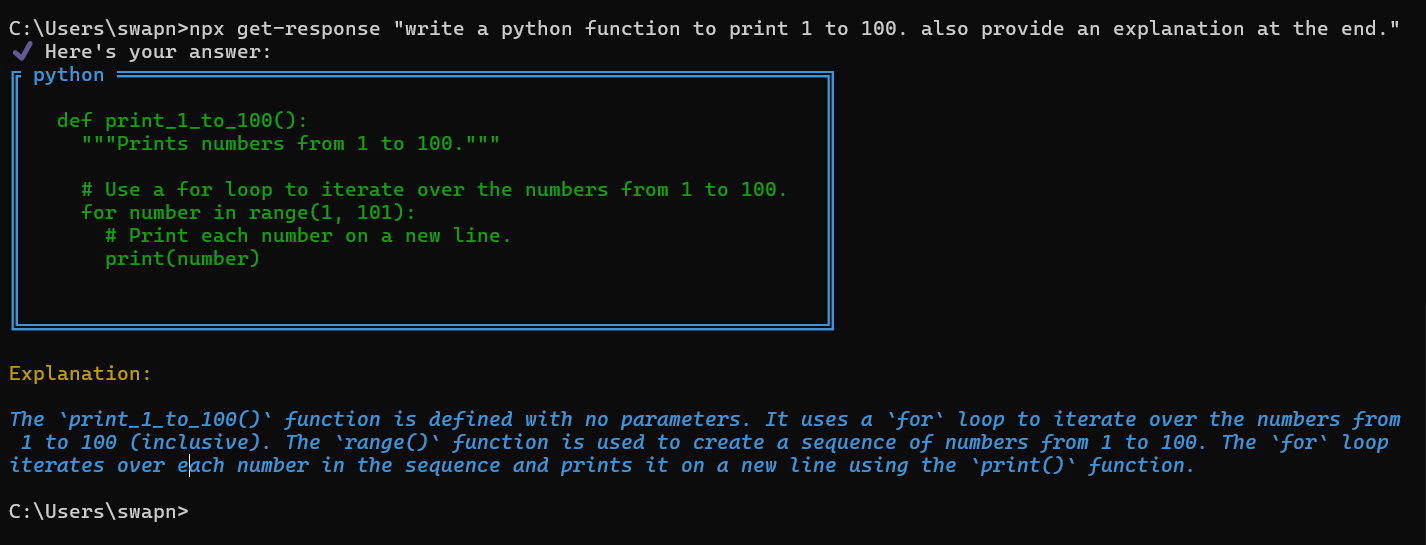Image resolution: width=1426 pixels, height=545 pixels.
Task: Click the 'print(number)' code line
Action: 182,259
